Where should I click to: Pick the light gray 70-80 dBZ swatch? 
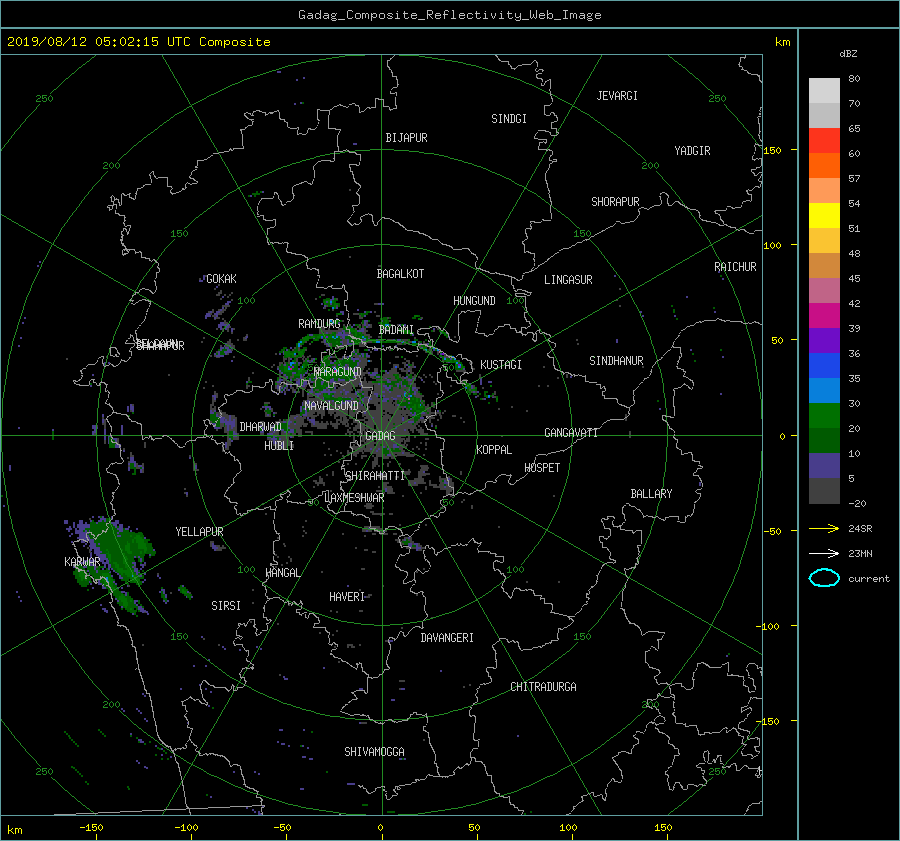pyautogui.click(x=824, y=90)
